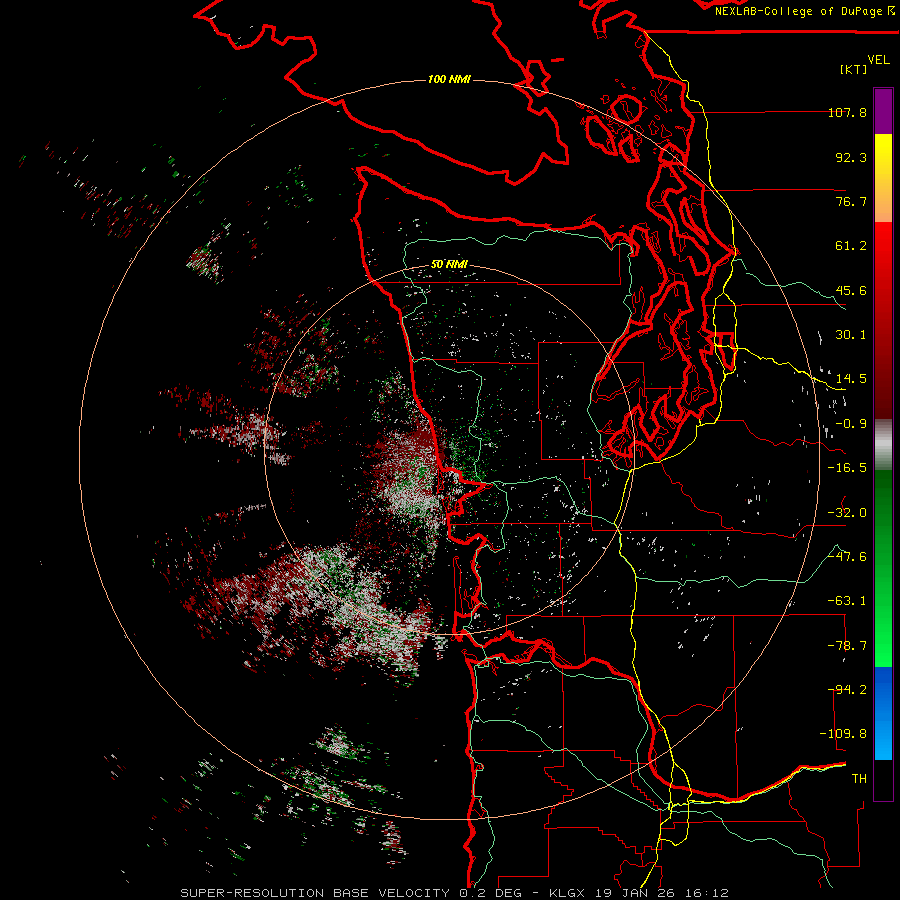
Task: Click the 30.1 velocity scale value
Action: pos(851,335)
